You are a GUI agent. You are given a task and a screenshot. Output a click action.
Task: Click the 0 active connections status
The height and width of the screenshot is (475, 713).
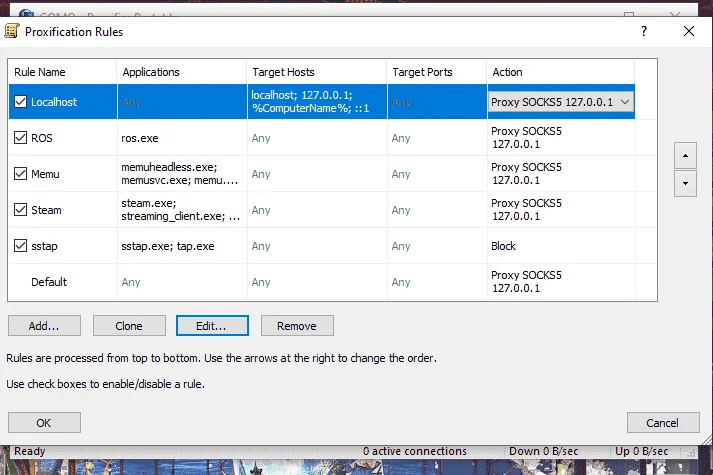coord(415,451)
